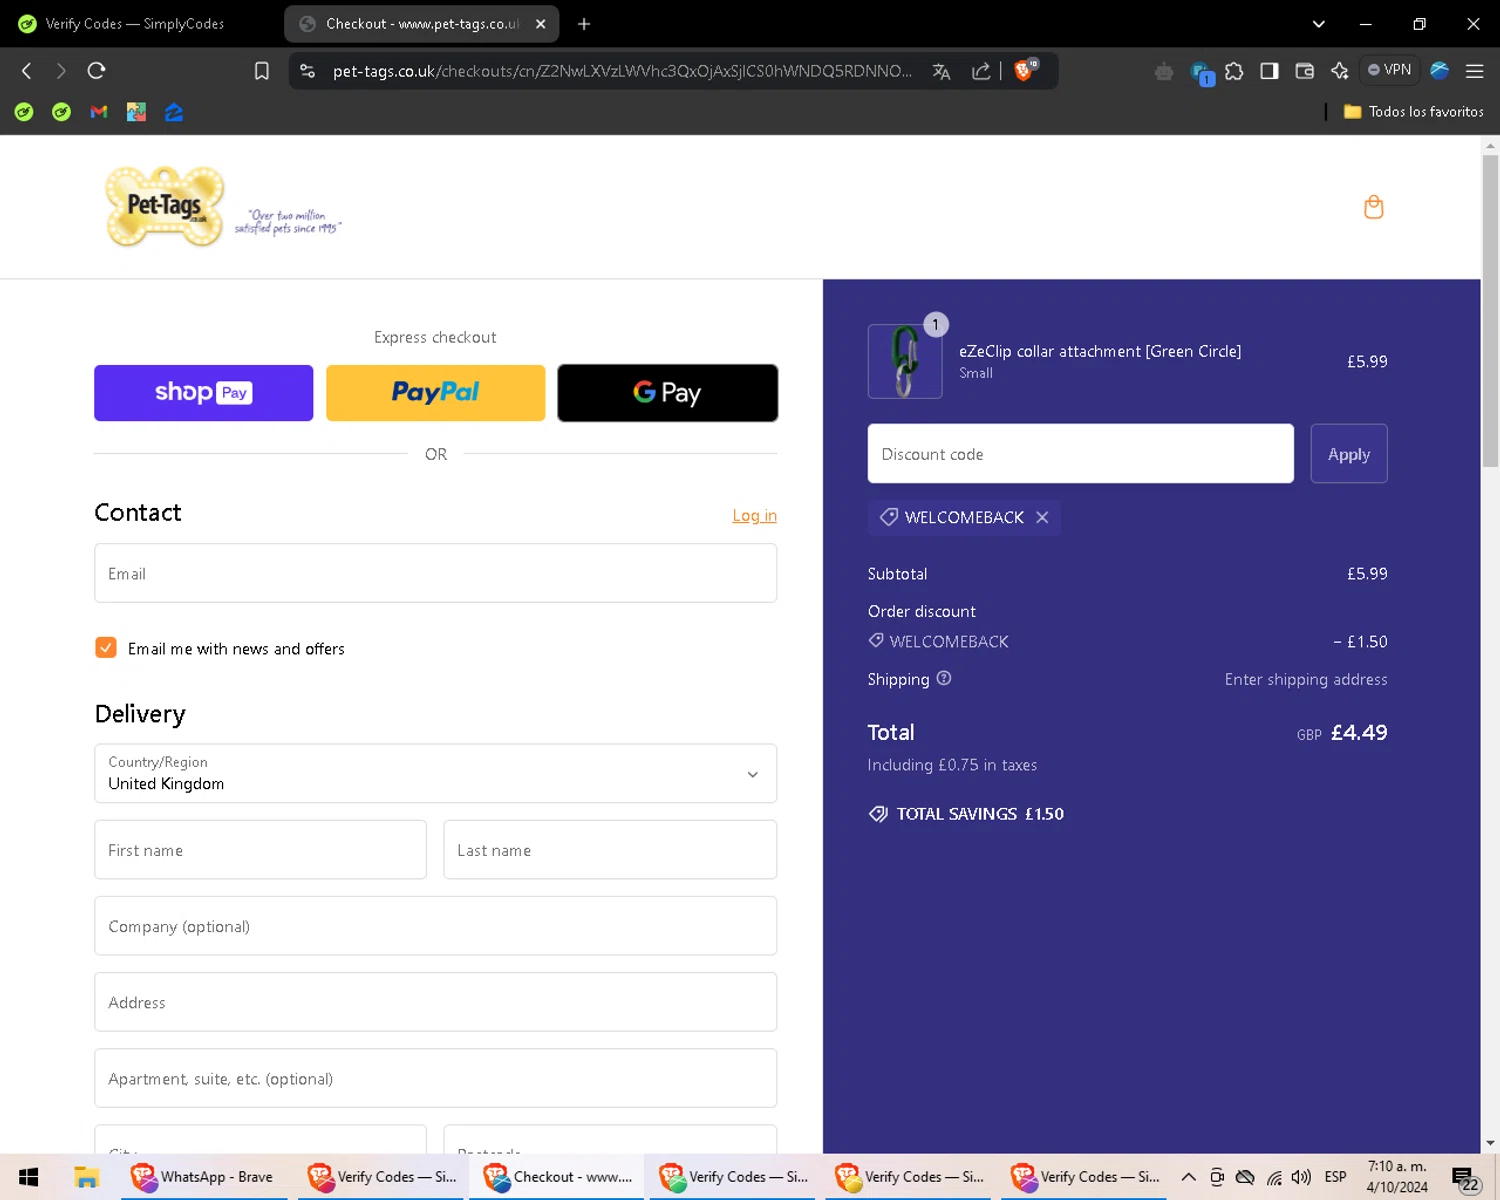Remove the WELCOMEBACK discount code tag

1042,517
